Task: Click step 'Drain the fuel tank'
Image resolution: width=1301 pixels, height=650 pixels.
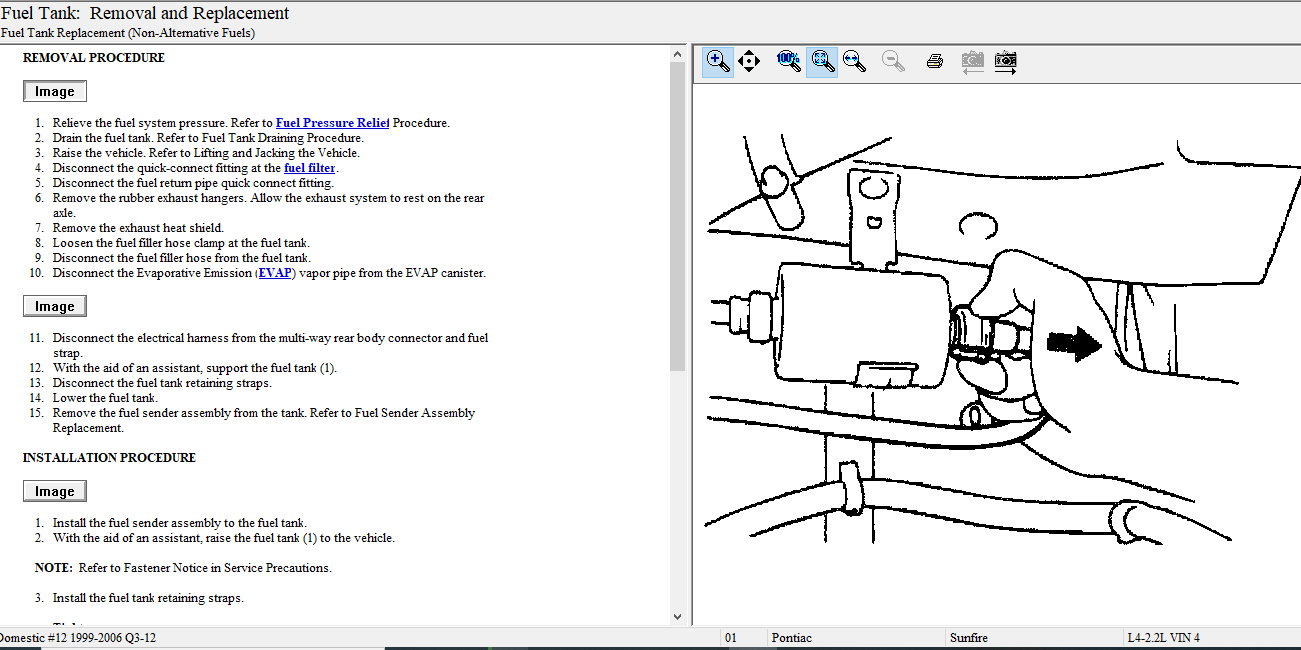Action: 208,138
